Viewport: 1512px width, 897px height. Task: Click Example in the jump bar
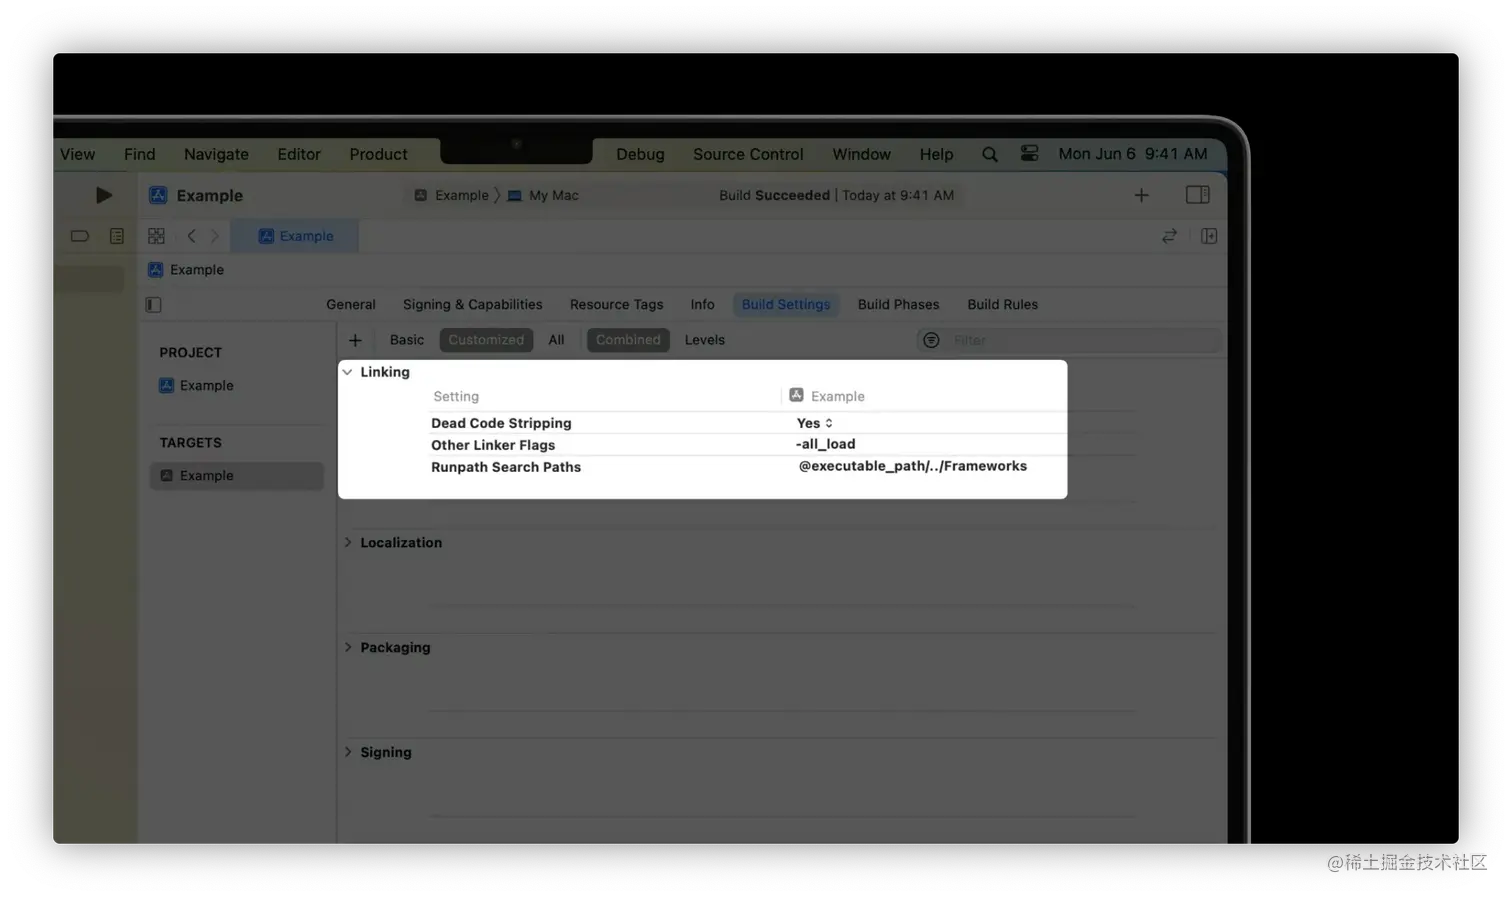pos(186,270)
